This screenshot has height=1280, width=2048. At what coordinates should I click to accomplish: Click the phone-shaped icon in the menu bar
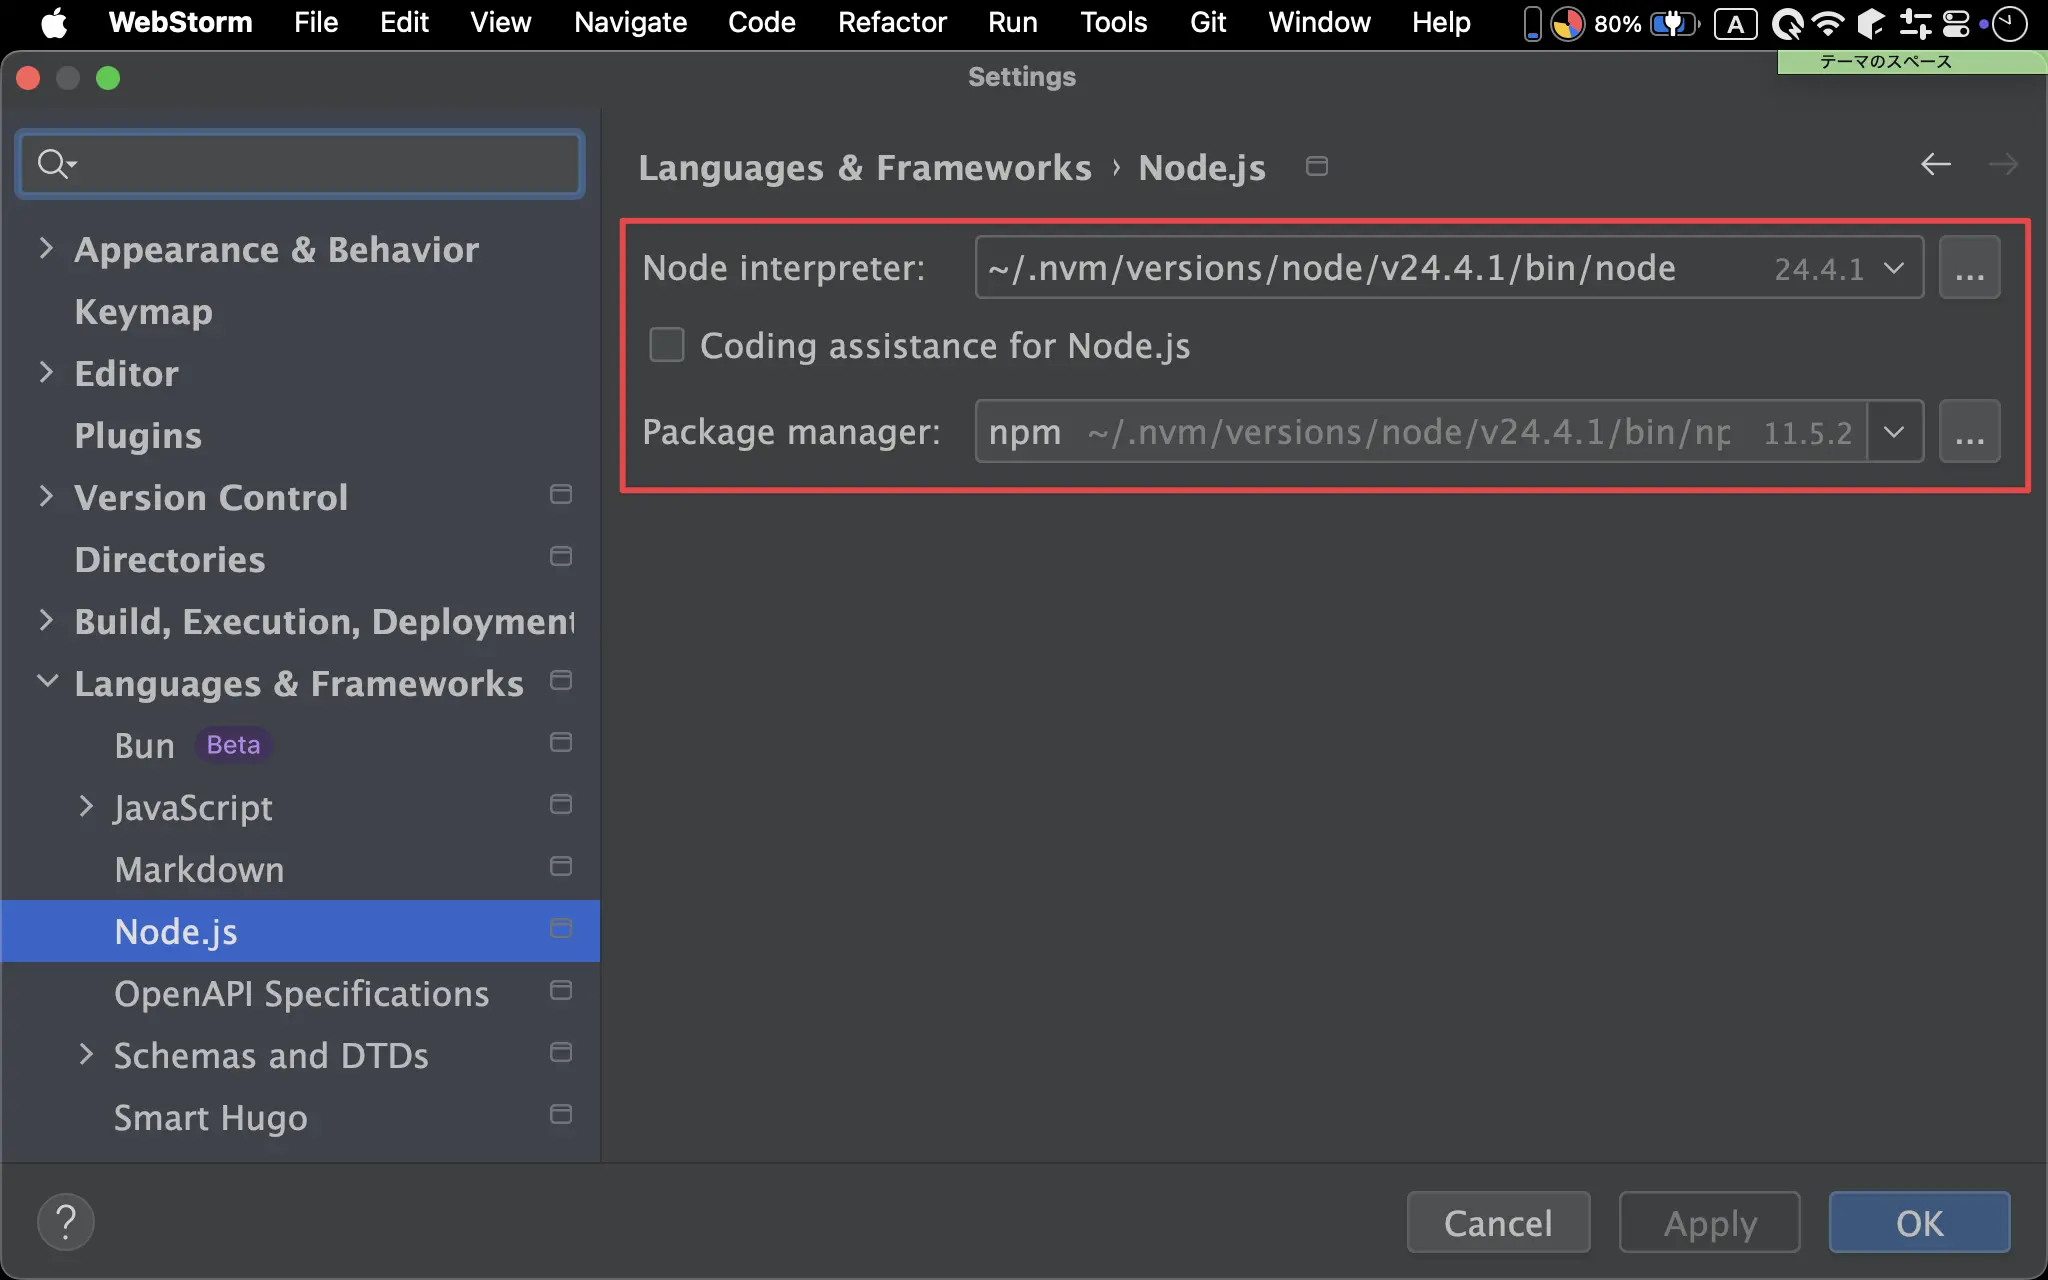1532,24
